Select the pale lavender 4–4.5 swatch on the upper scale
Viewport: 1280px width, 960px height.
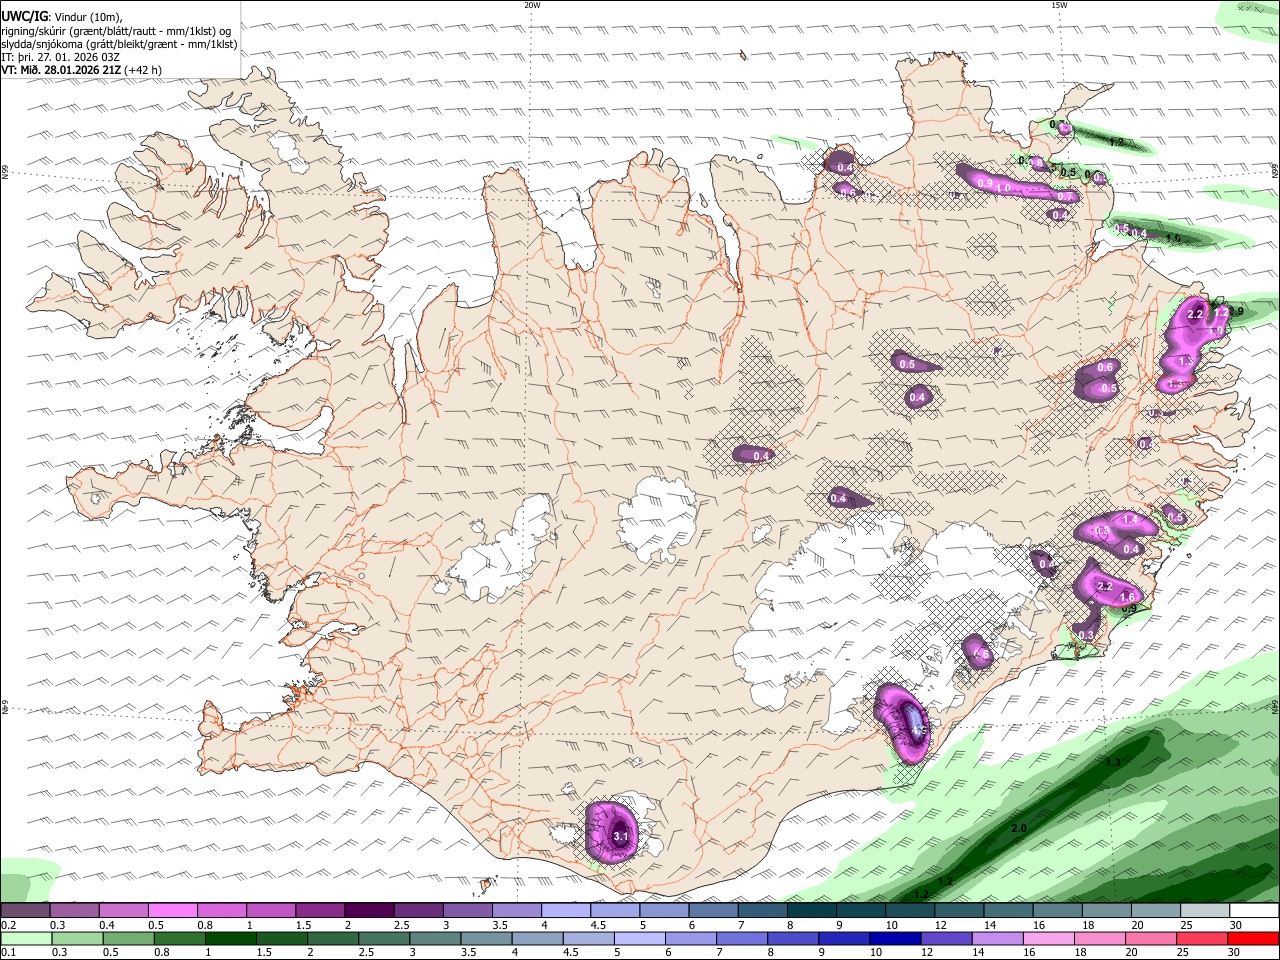pyautogui.click(x=565, y=910)
